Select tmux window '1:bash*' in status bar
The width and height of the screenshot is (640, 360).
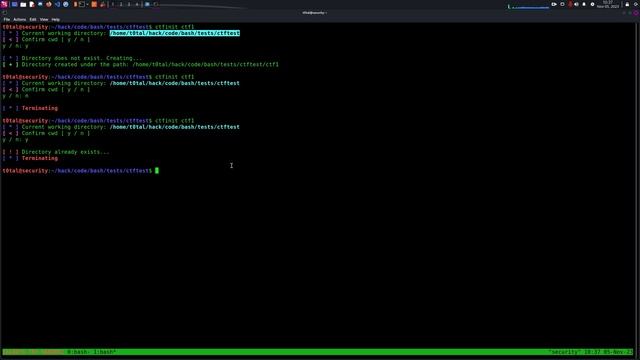(x=105, y=352)
